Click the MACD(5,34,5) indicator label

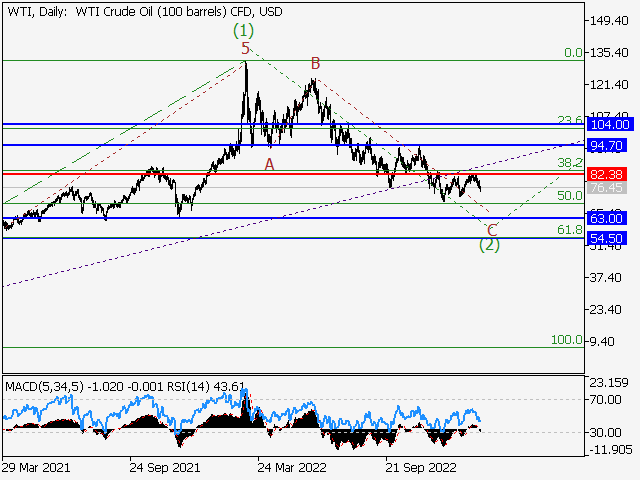point(44,386)
